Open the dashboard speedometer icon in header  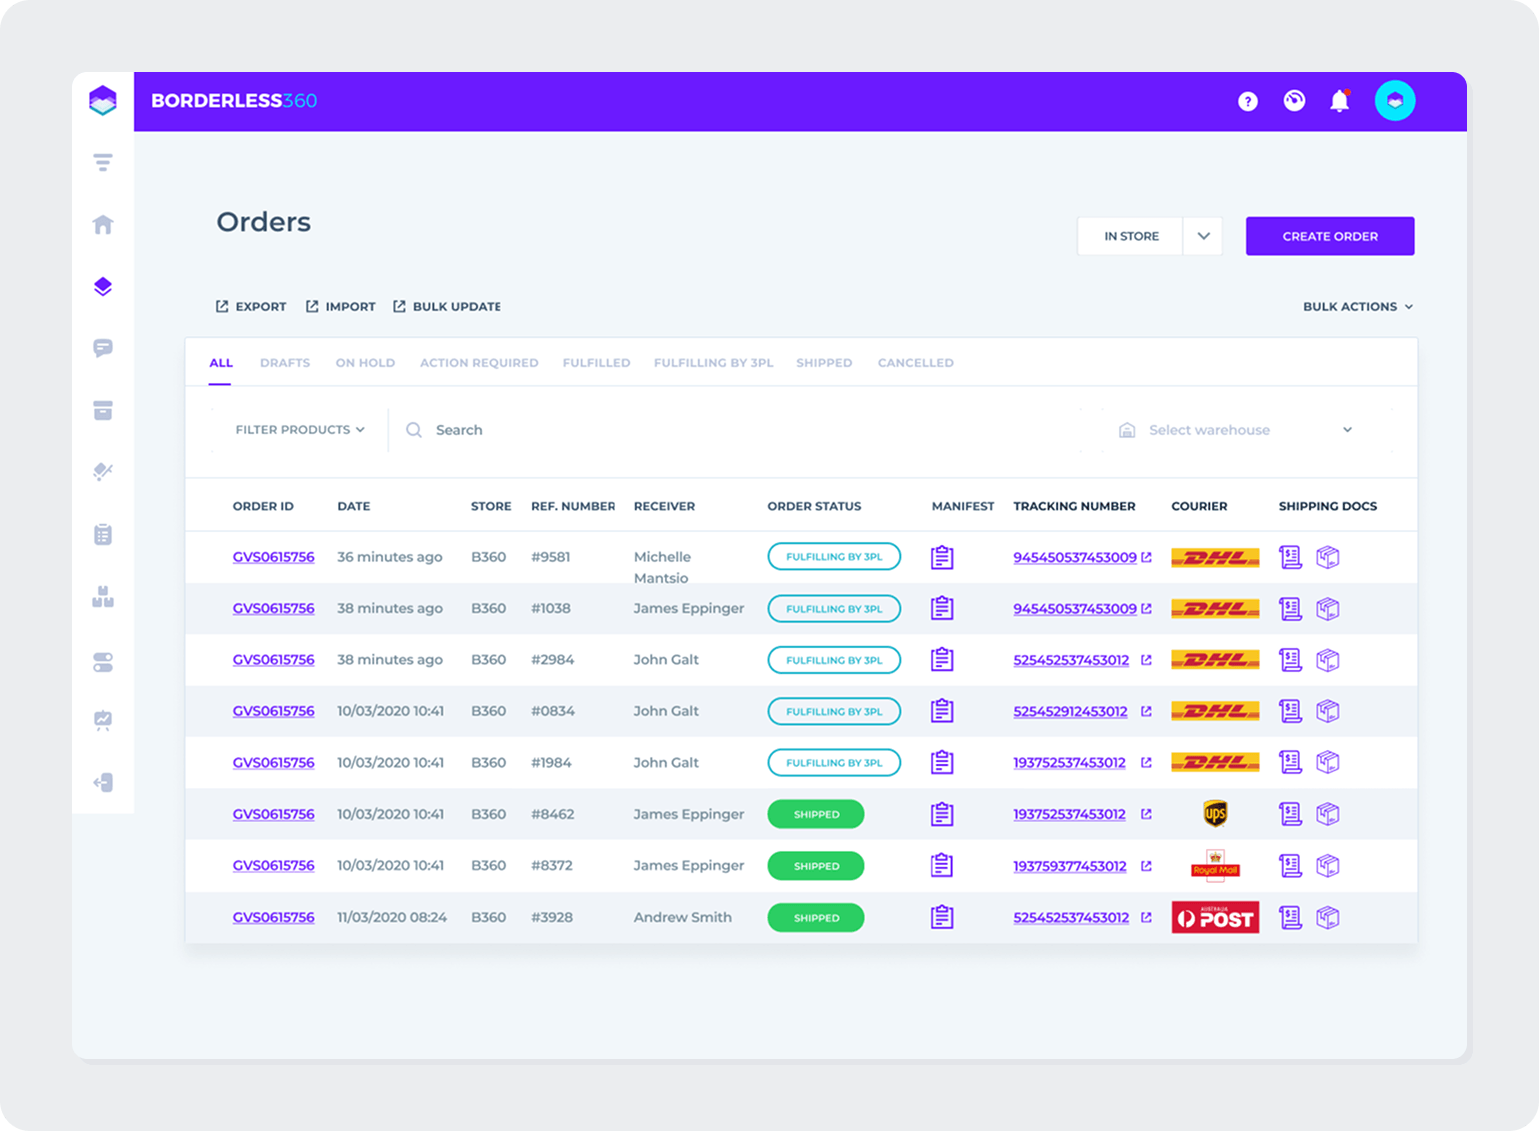1294,101
